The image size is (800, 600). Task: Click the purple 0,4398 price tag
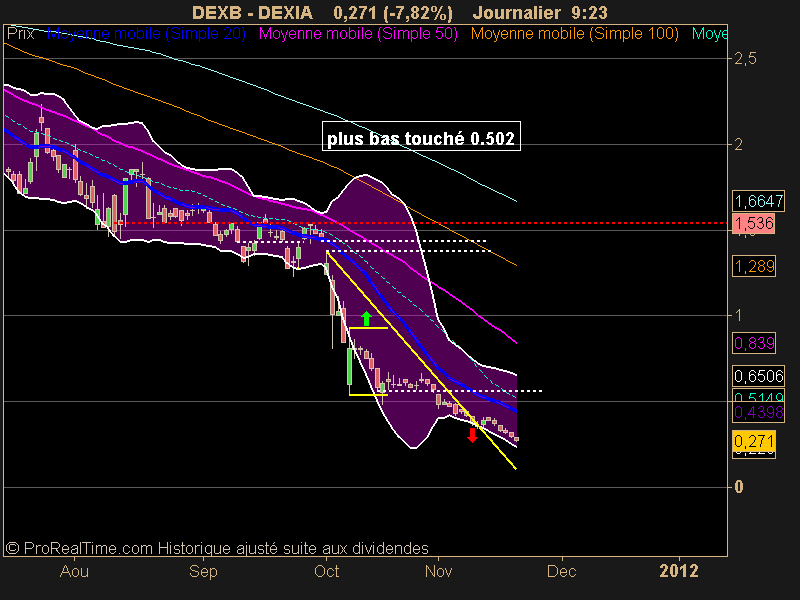pos(758,412)
